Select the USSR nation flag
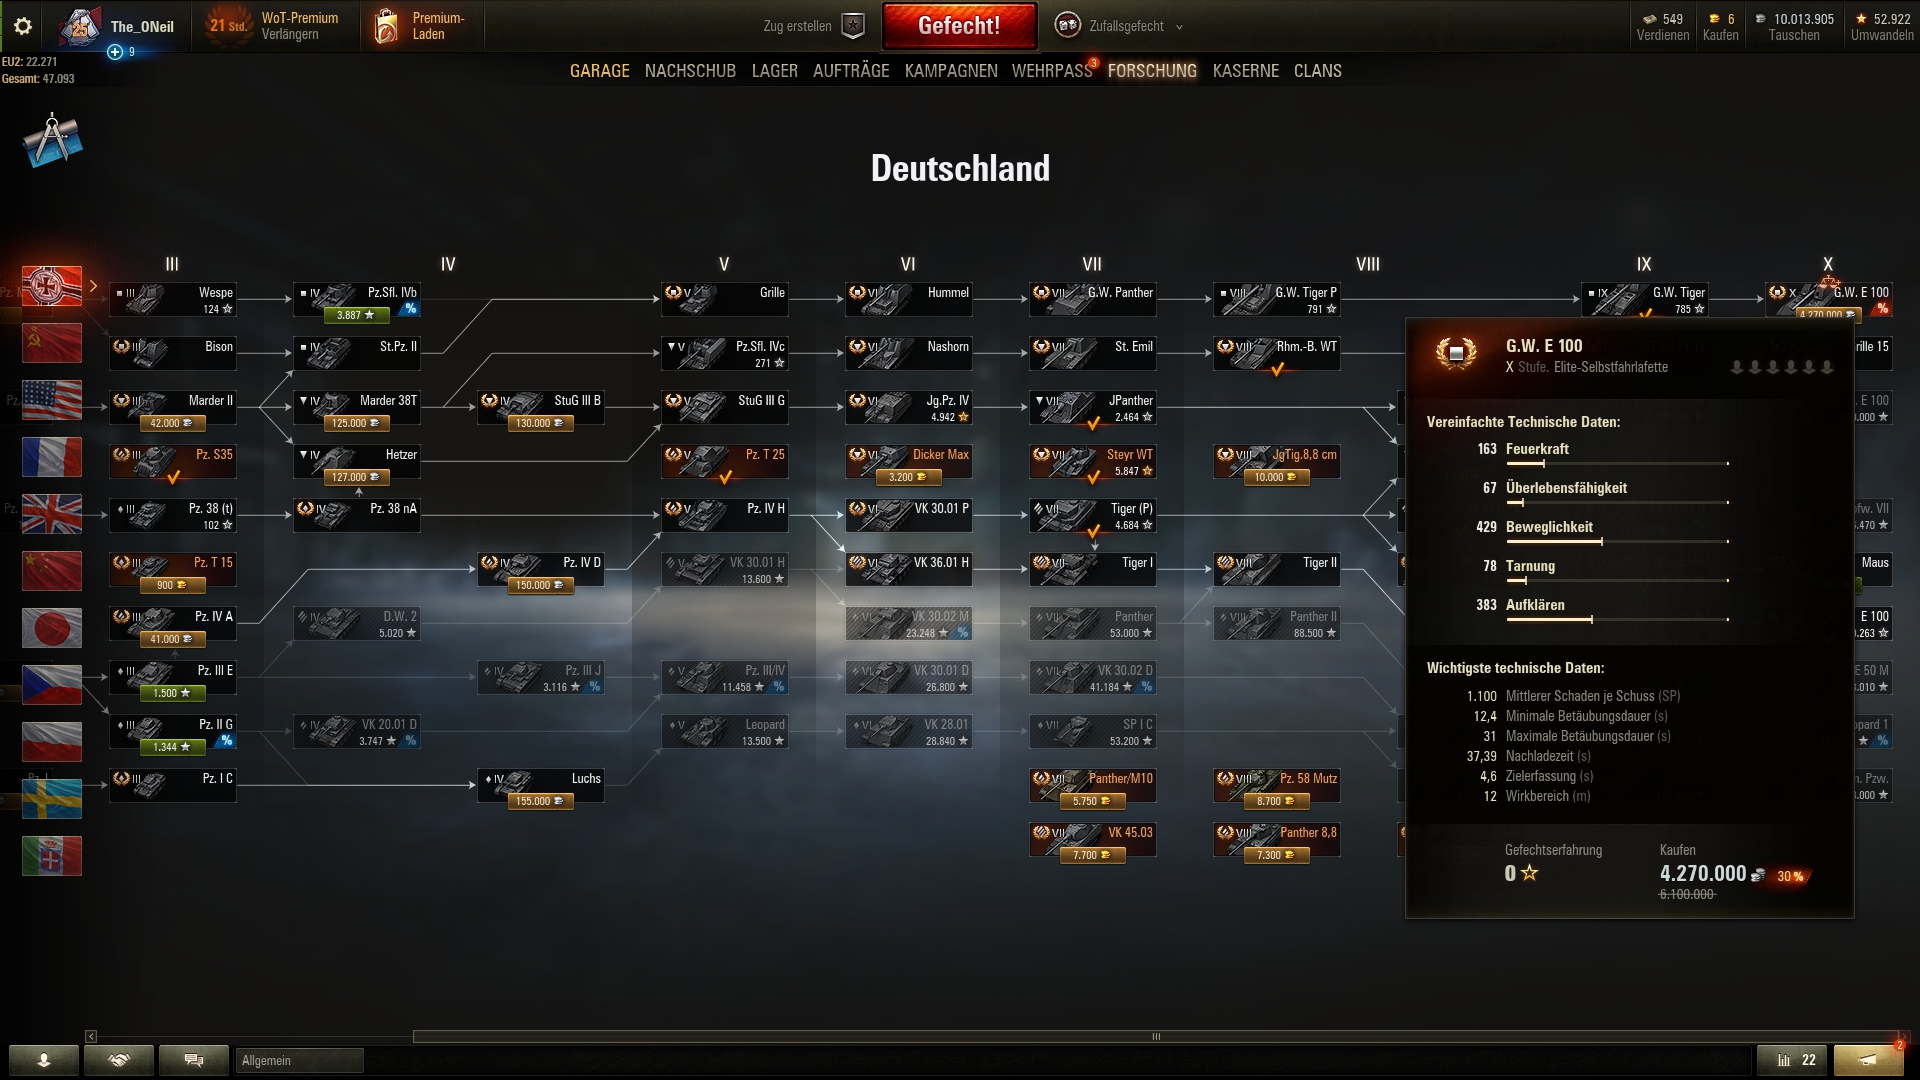 coord(52,343)
